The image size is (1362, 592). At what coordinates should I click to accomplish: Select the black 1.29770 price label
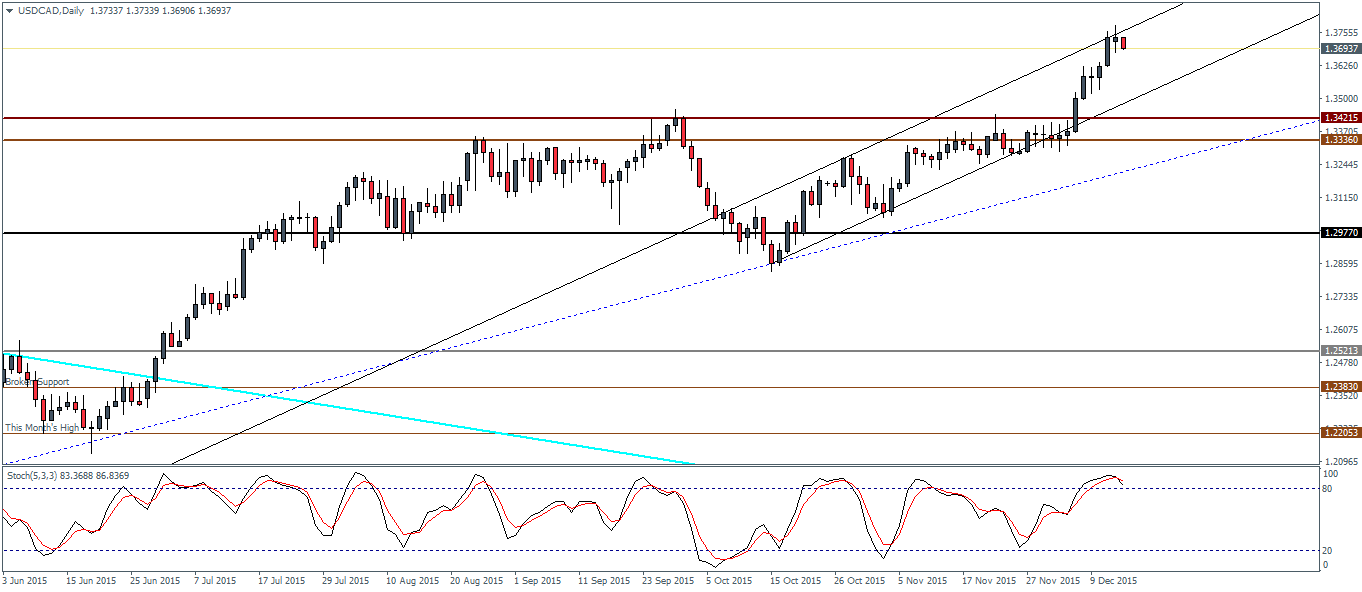pyautogui.click(x=1340, y=233)
